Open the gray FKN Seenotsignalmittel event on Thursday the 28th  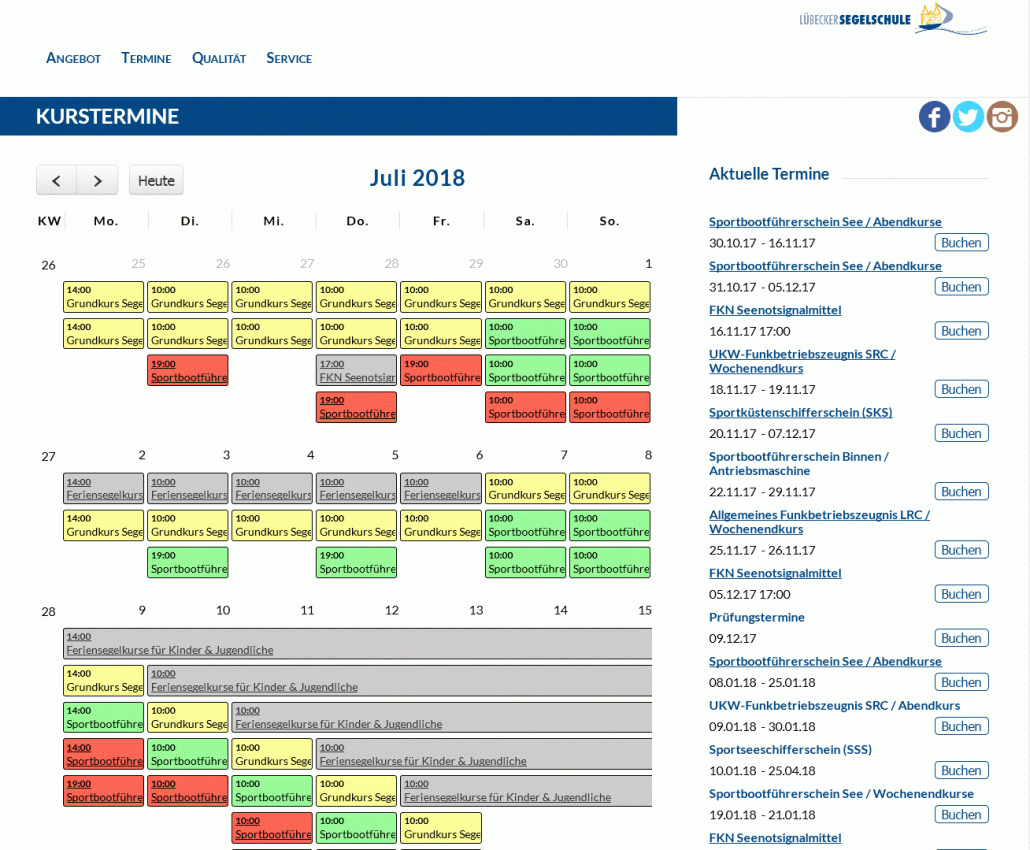pos(356,371)
